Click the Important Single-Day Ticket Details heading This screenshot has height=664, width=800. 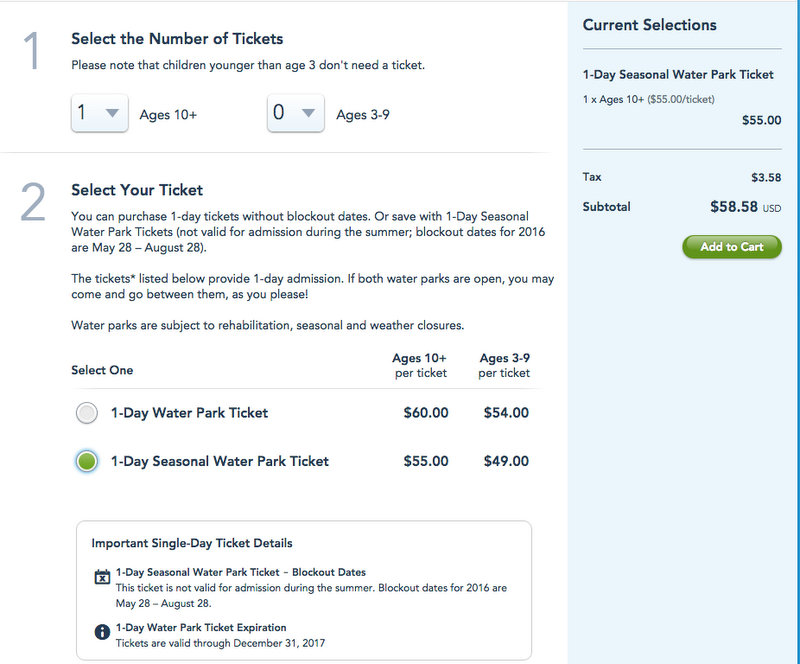coord(192,543)
